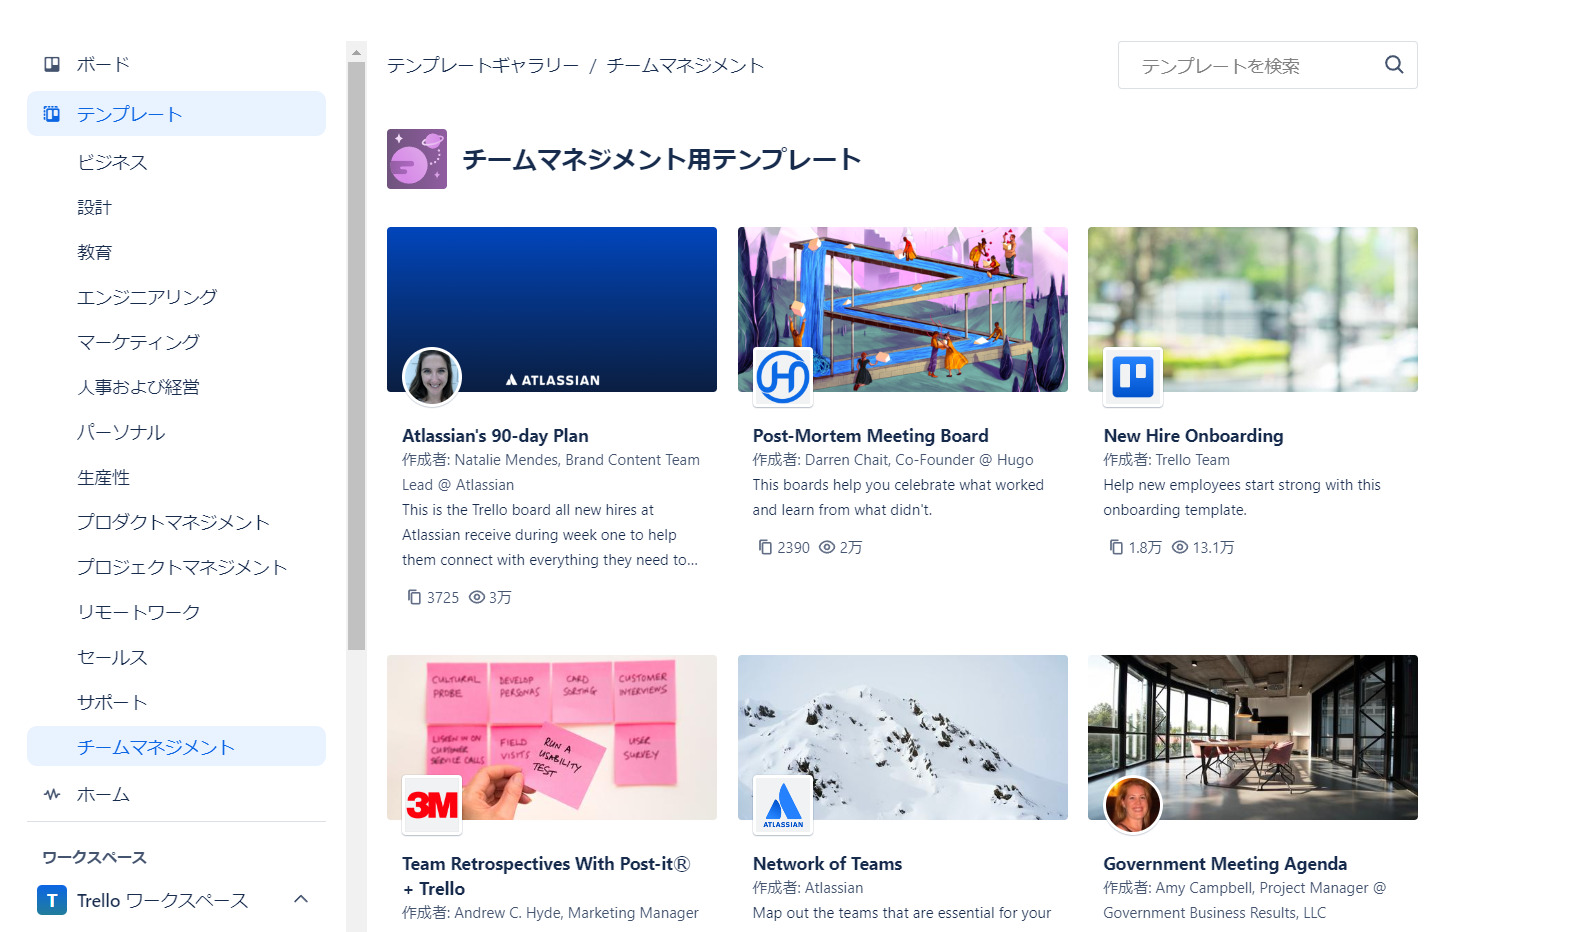Viewport: 1576px width, 932px height.
Task: Select マーケティング category
Action: click(138, 342)
